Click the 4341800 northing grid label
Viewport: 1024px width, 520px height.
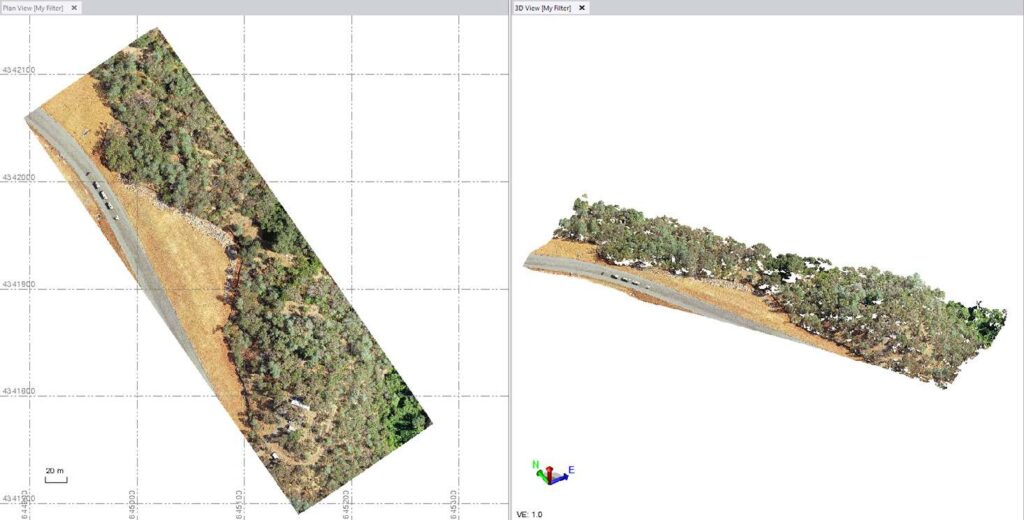18,391
